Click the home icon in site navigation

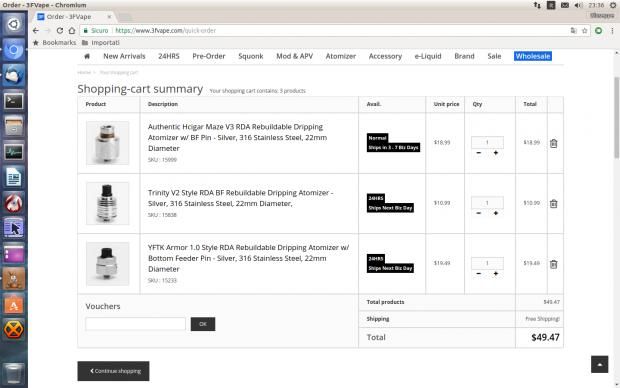tap(87, 56)
